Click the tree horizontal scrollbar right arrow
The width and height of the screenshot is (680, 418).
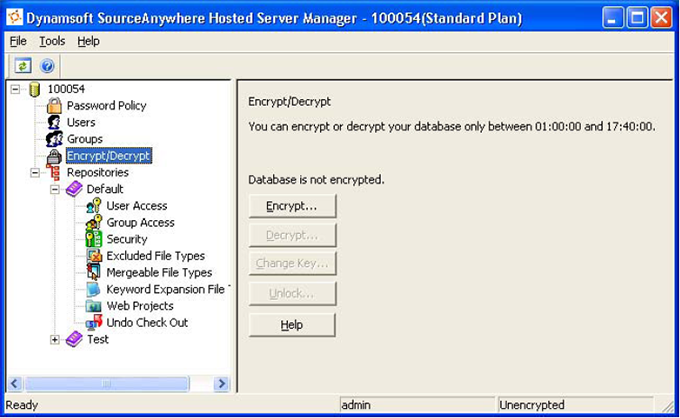click(222, 383)
